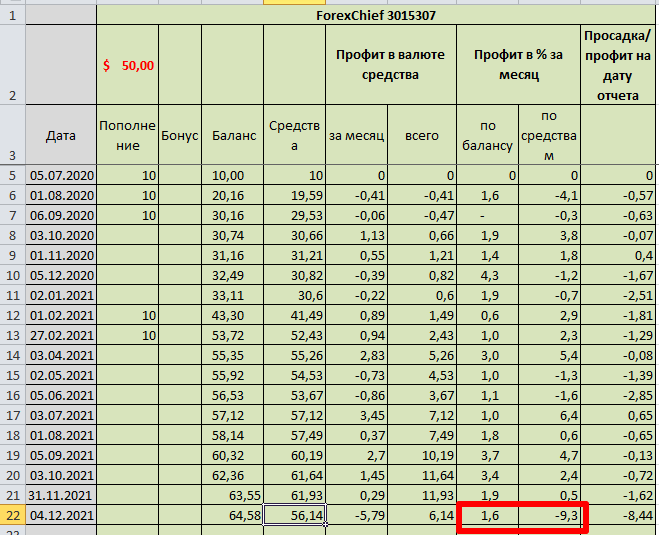Select drawdown cell -8,44

point(618,515)
